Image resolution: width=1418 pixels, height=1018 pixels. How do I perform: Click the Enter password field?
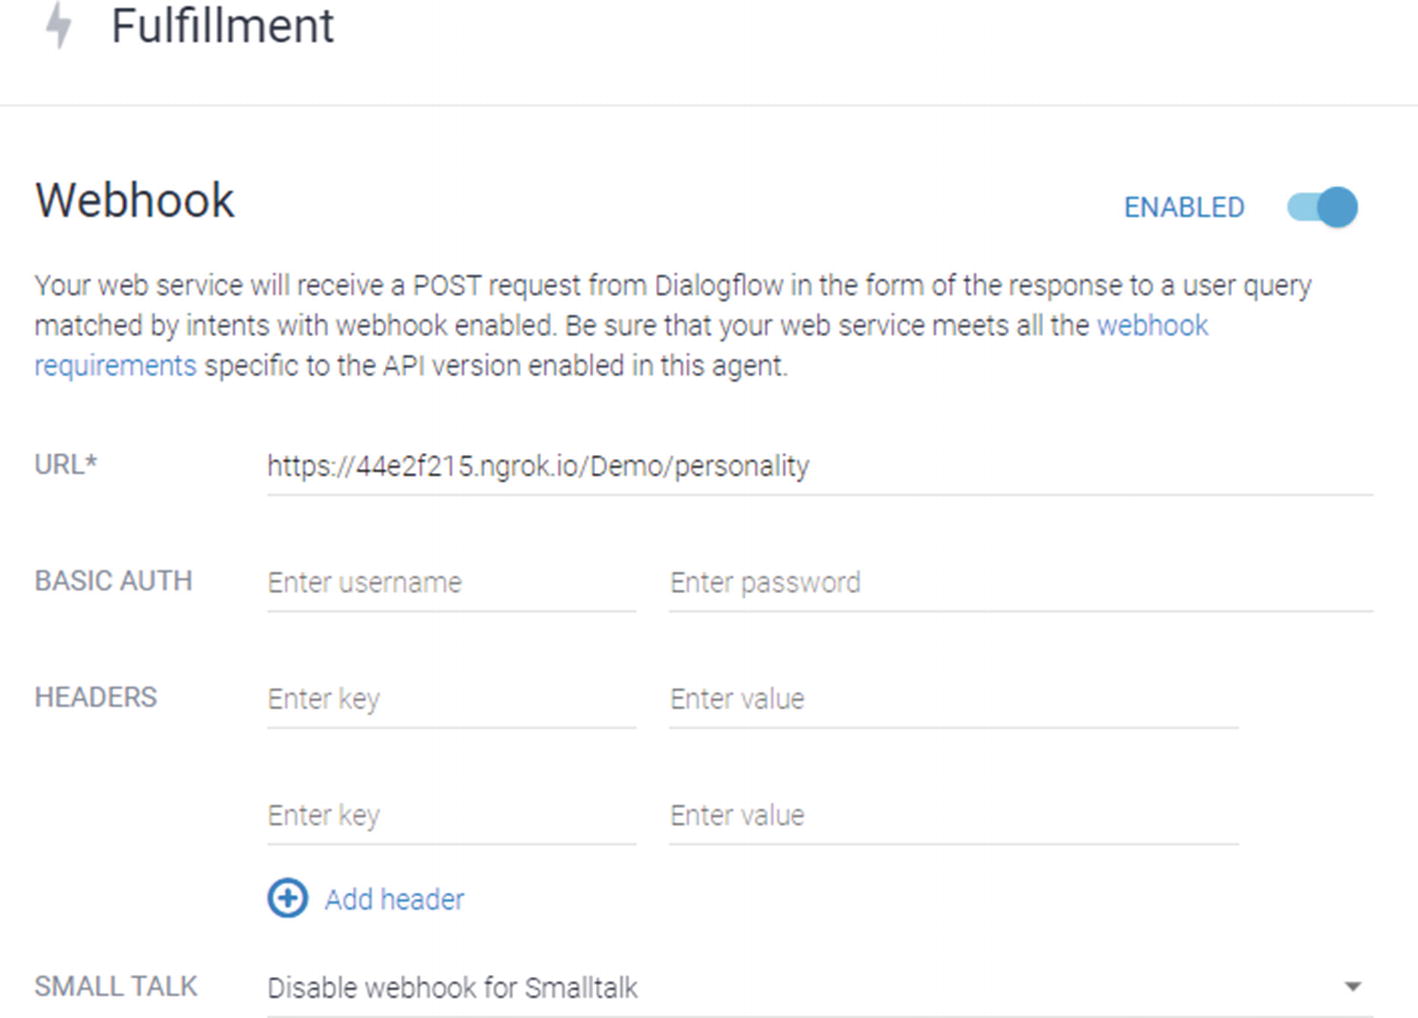coord(1021,582)
